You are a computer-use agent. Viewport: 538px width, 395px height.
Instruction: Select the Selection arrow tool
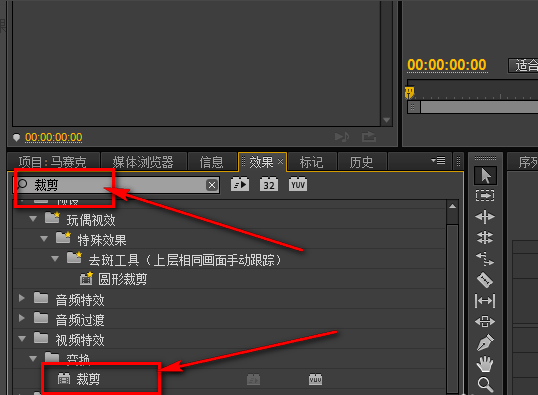(485, 176)
